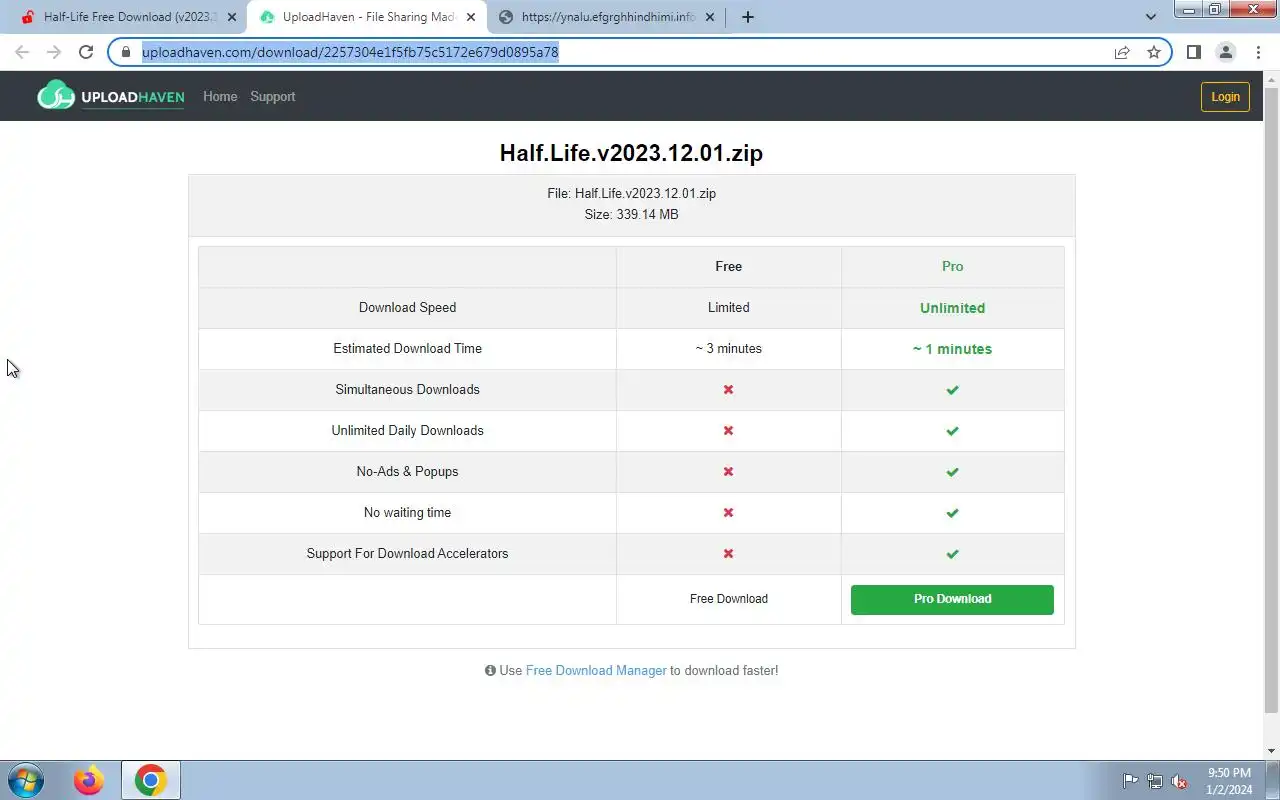
Task: Open the tab search dropdown arrow
Action: coord(1151,16)
